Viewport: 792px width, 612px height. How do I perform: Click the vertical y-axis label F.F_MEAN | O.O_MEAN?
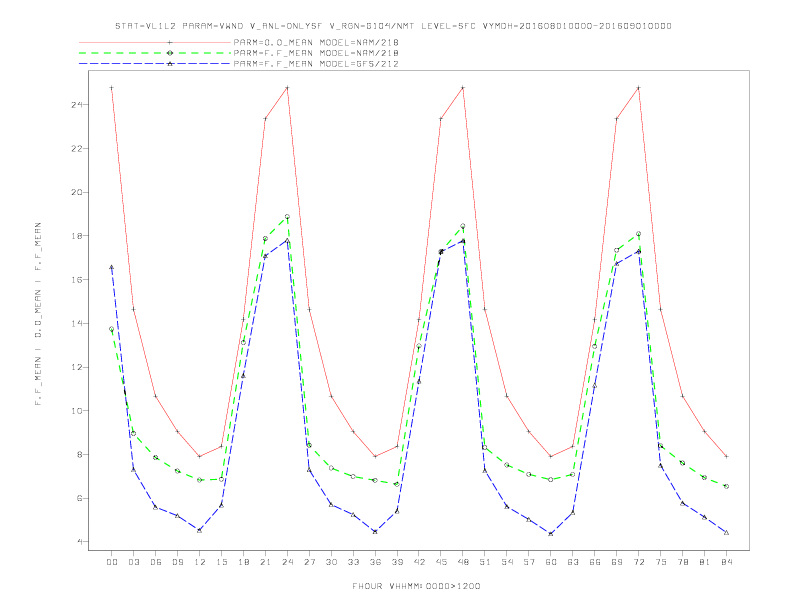tap(38, 313)
